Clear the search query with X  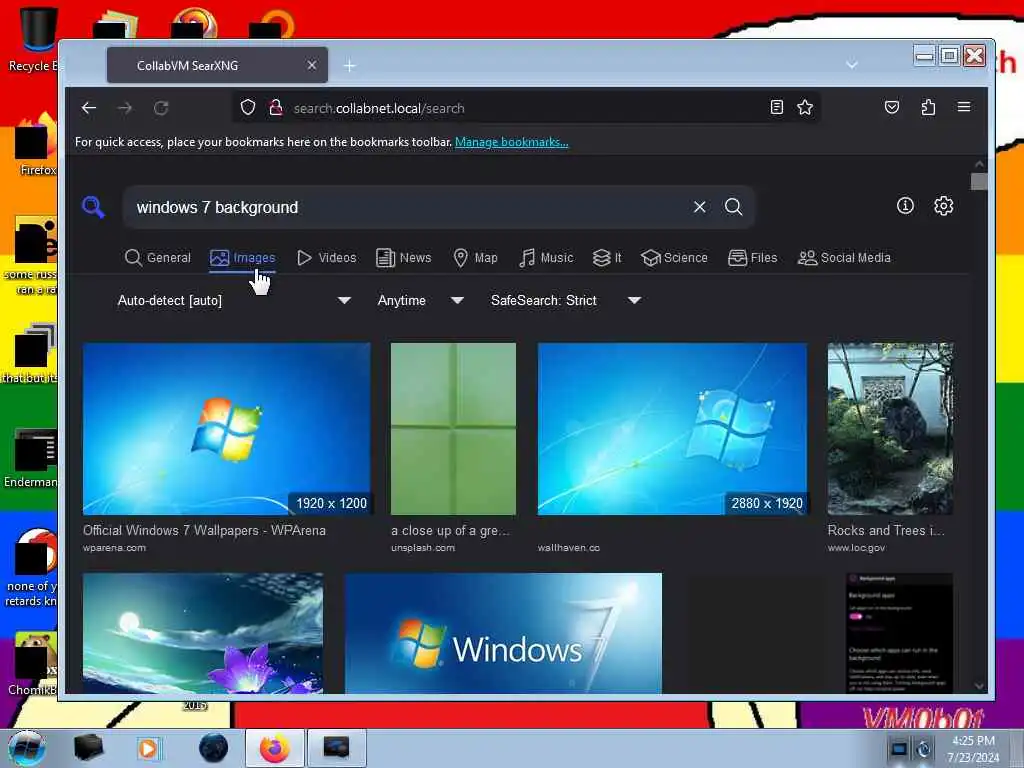[x=699, y=207]
